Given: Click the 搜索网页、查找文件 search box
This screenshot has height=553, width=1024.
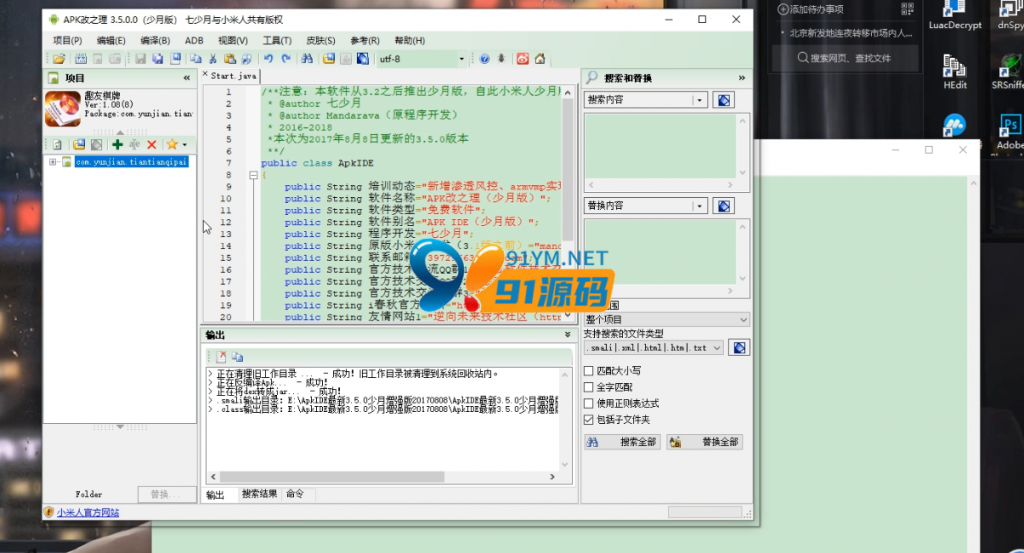Looking at the screenshot, I should 845,58.
